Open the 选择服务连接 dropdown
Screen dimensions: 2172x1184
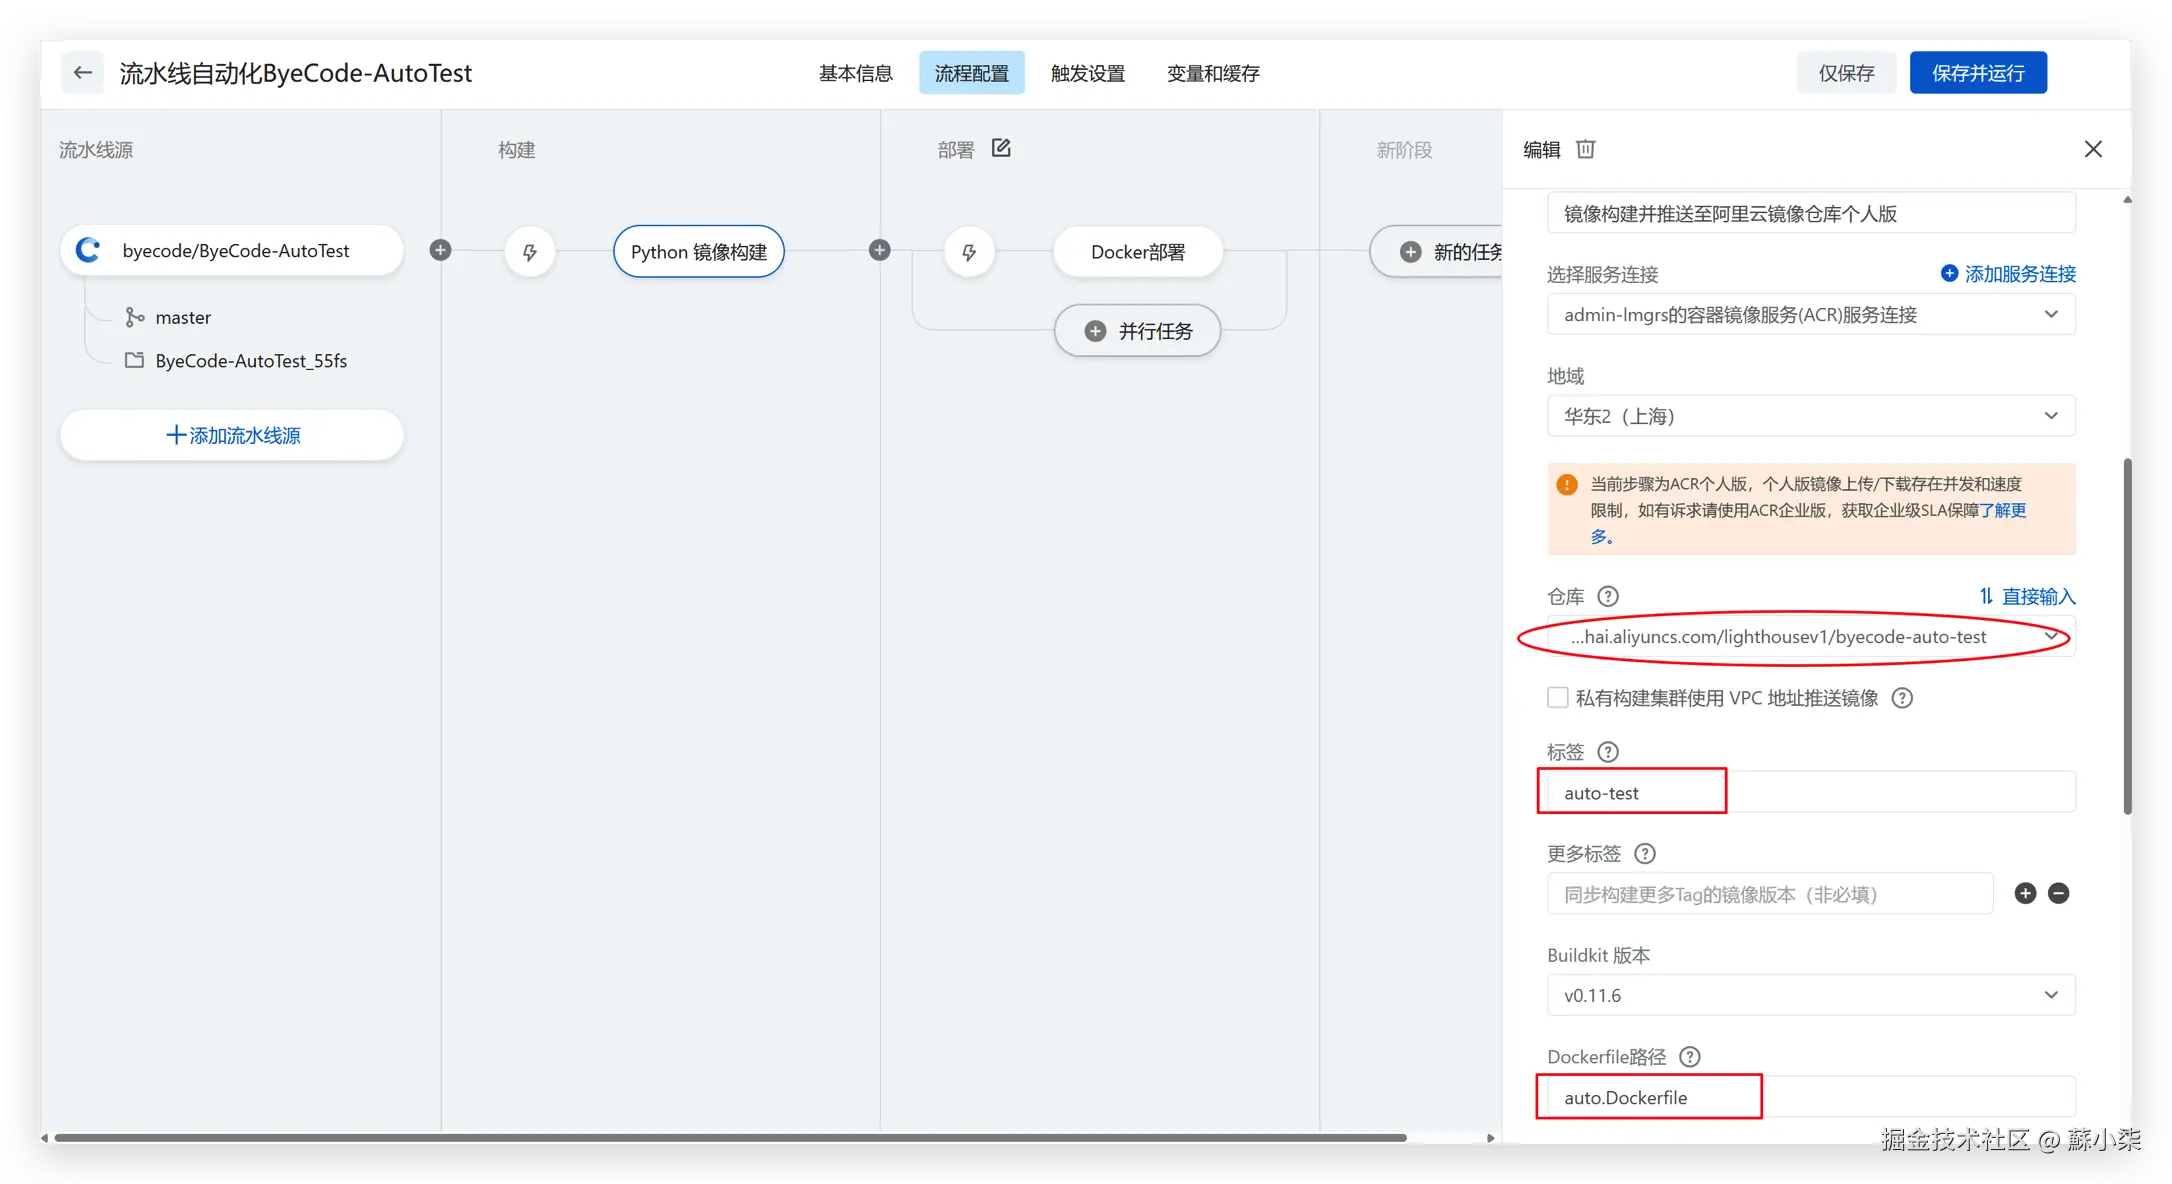(1810, 315)
